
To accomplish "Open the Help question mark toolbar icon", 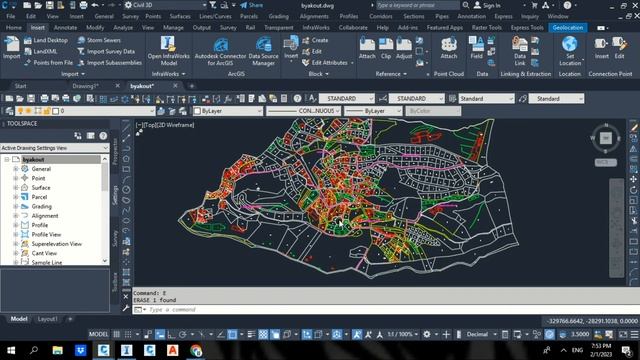I will (298, 99).
